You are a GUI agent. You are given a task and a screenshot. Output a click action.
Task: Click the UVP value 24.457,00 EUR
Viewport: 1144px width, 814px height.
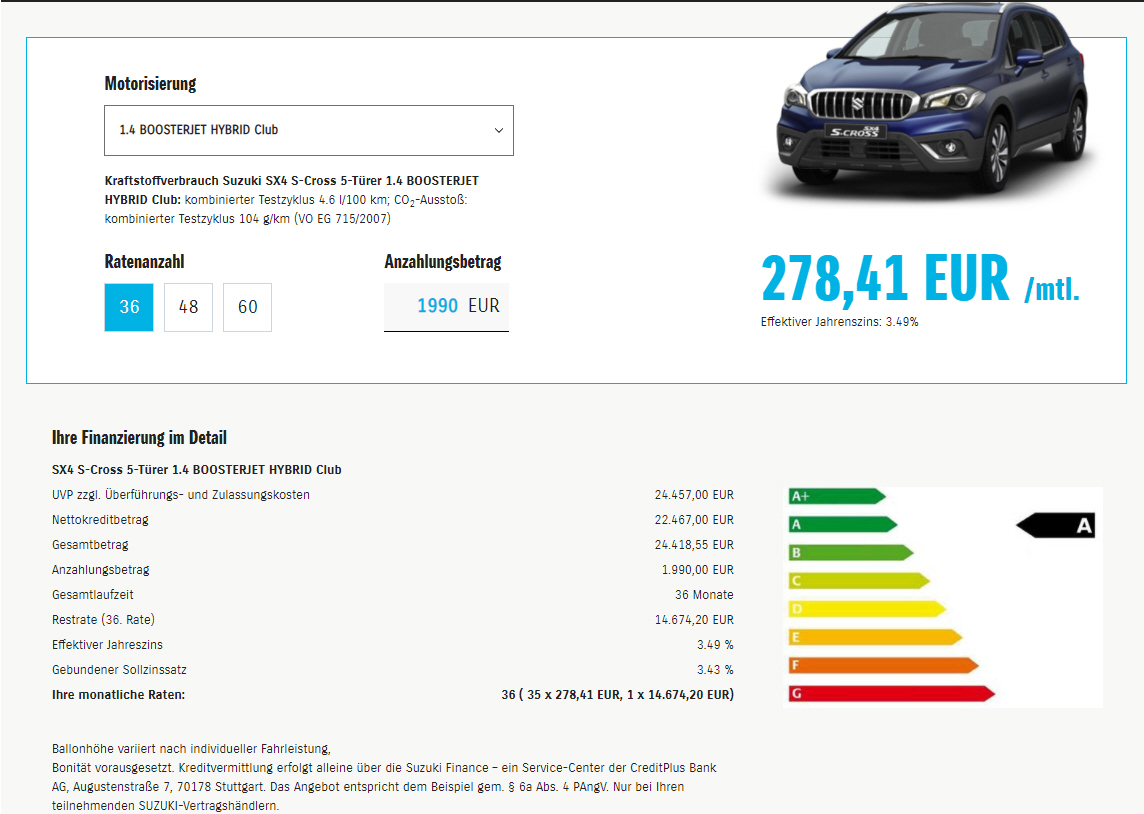694,495
